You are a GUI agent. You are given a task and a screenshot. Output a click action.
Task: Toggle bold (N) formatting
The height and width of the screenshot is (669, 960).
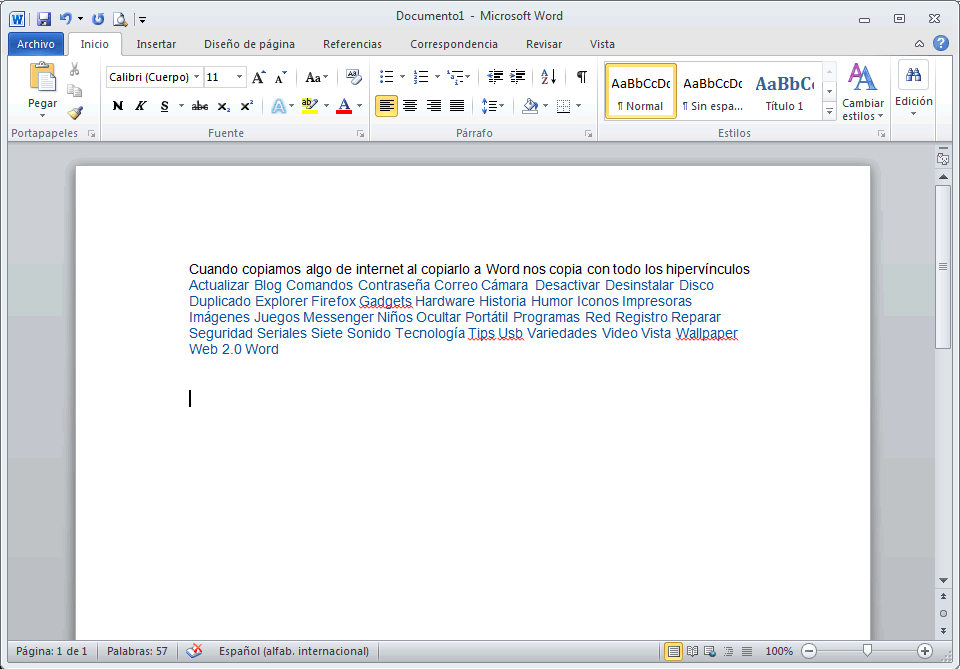118,106
